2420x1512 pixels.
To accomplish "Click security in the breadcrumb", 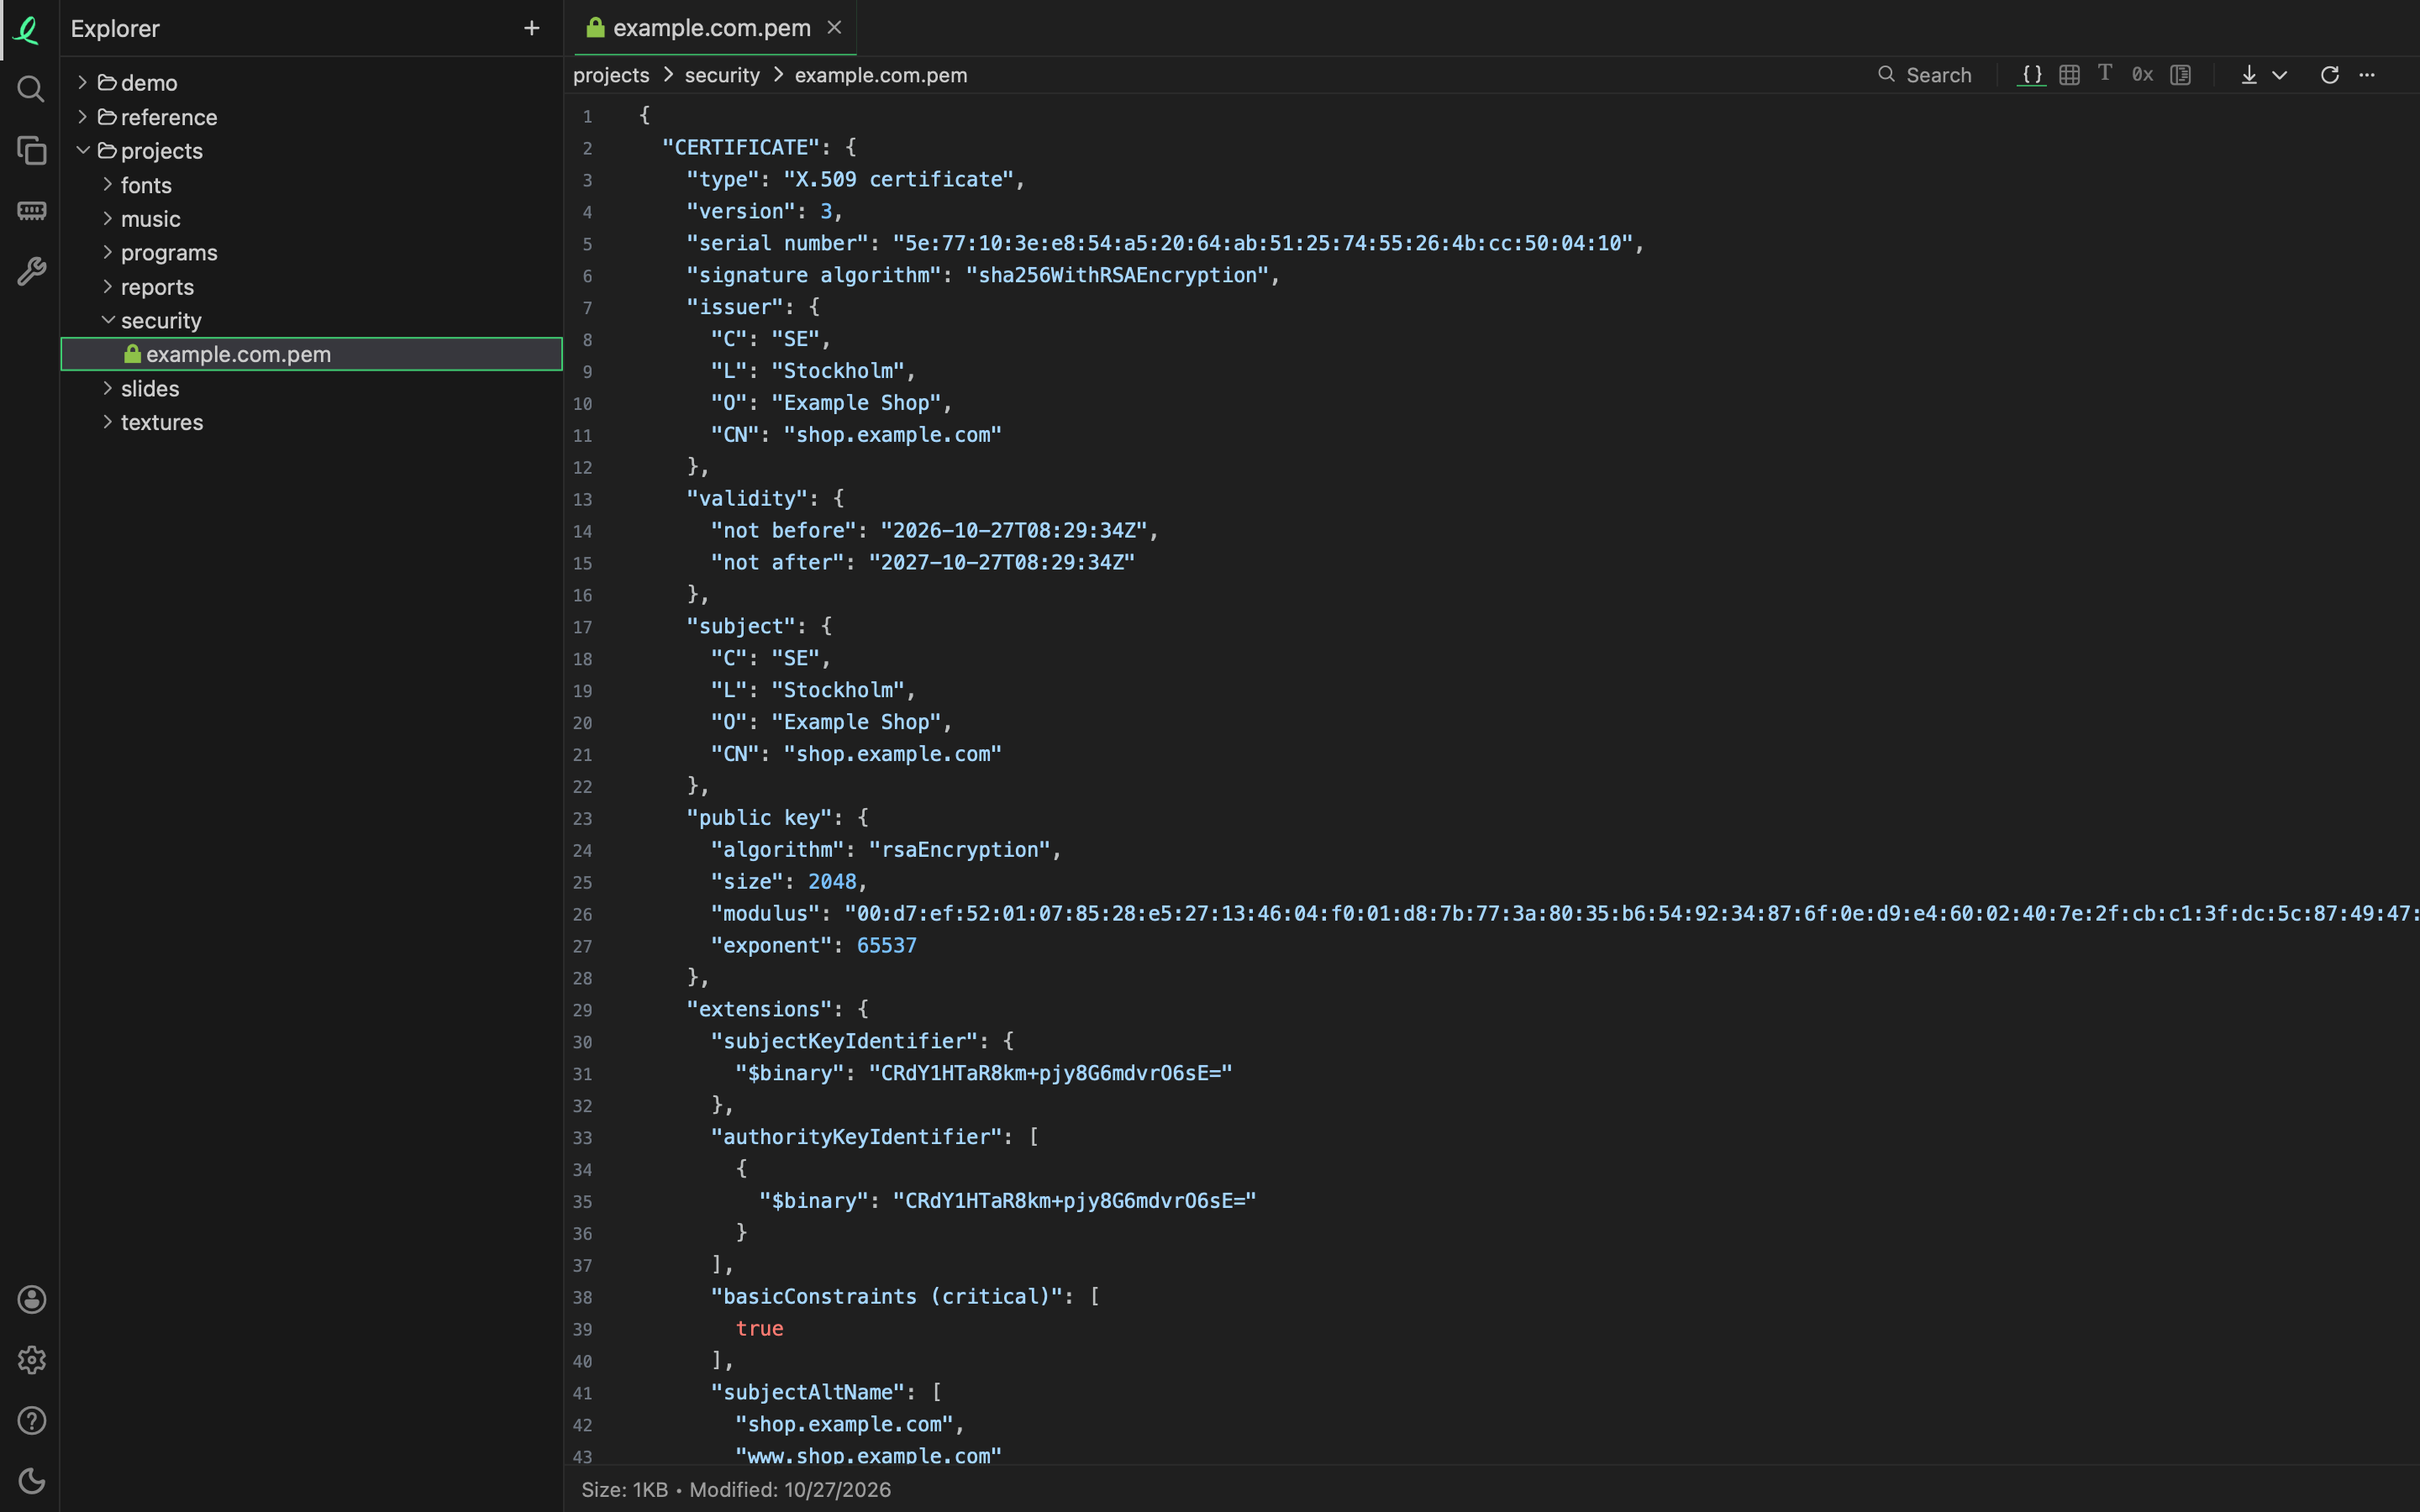I will [x=722, y=75].
